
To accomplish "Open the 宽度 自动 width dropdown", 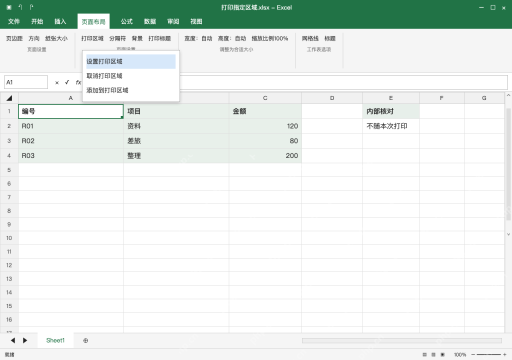I will (x=198, y=39).
